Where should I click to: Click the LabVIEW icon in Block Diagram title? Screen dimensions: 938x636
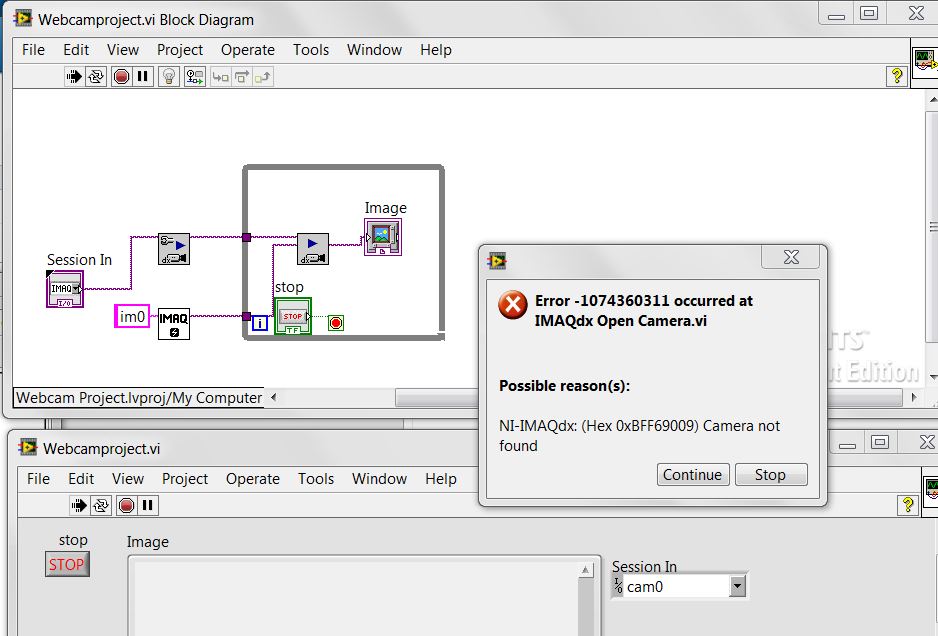pos(23,18)
